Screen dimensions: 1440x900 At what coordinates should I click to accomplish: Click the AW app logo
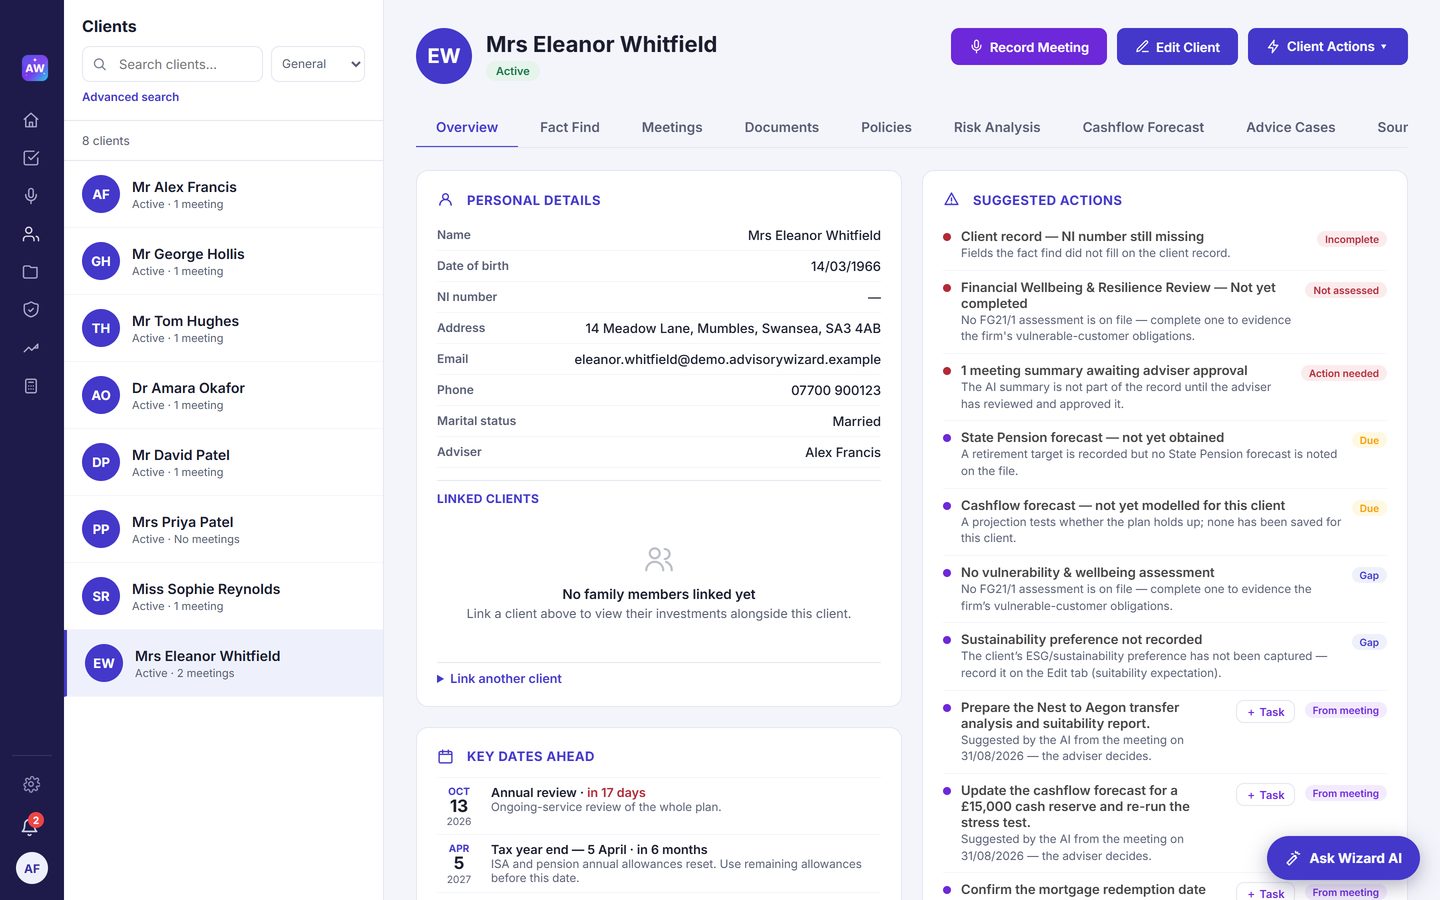point(34,68)
